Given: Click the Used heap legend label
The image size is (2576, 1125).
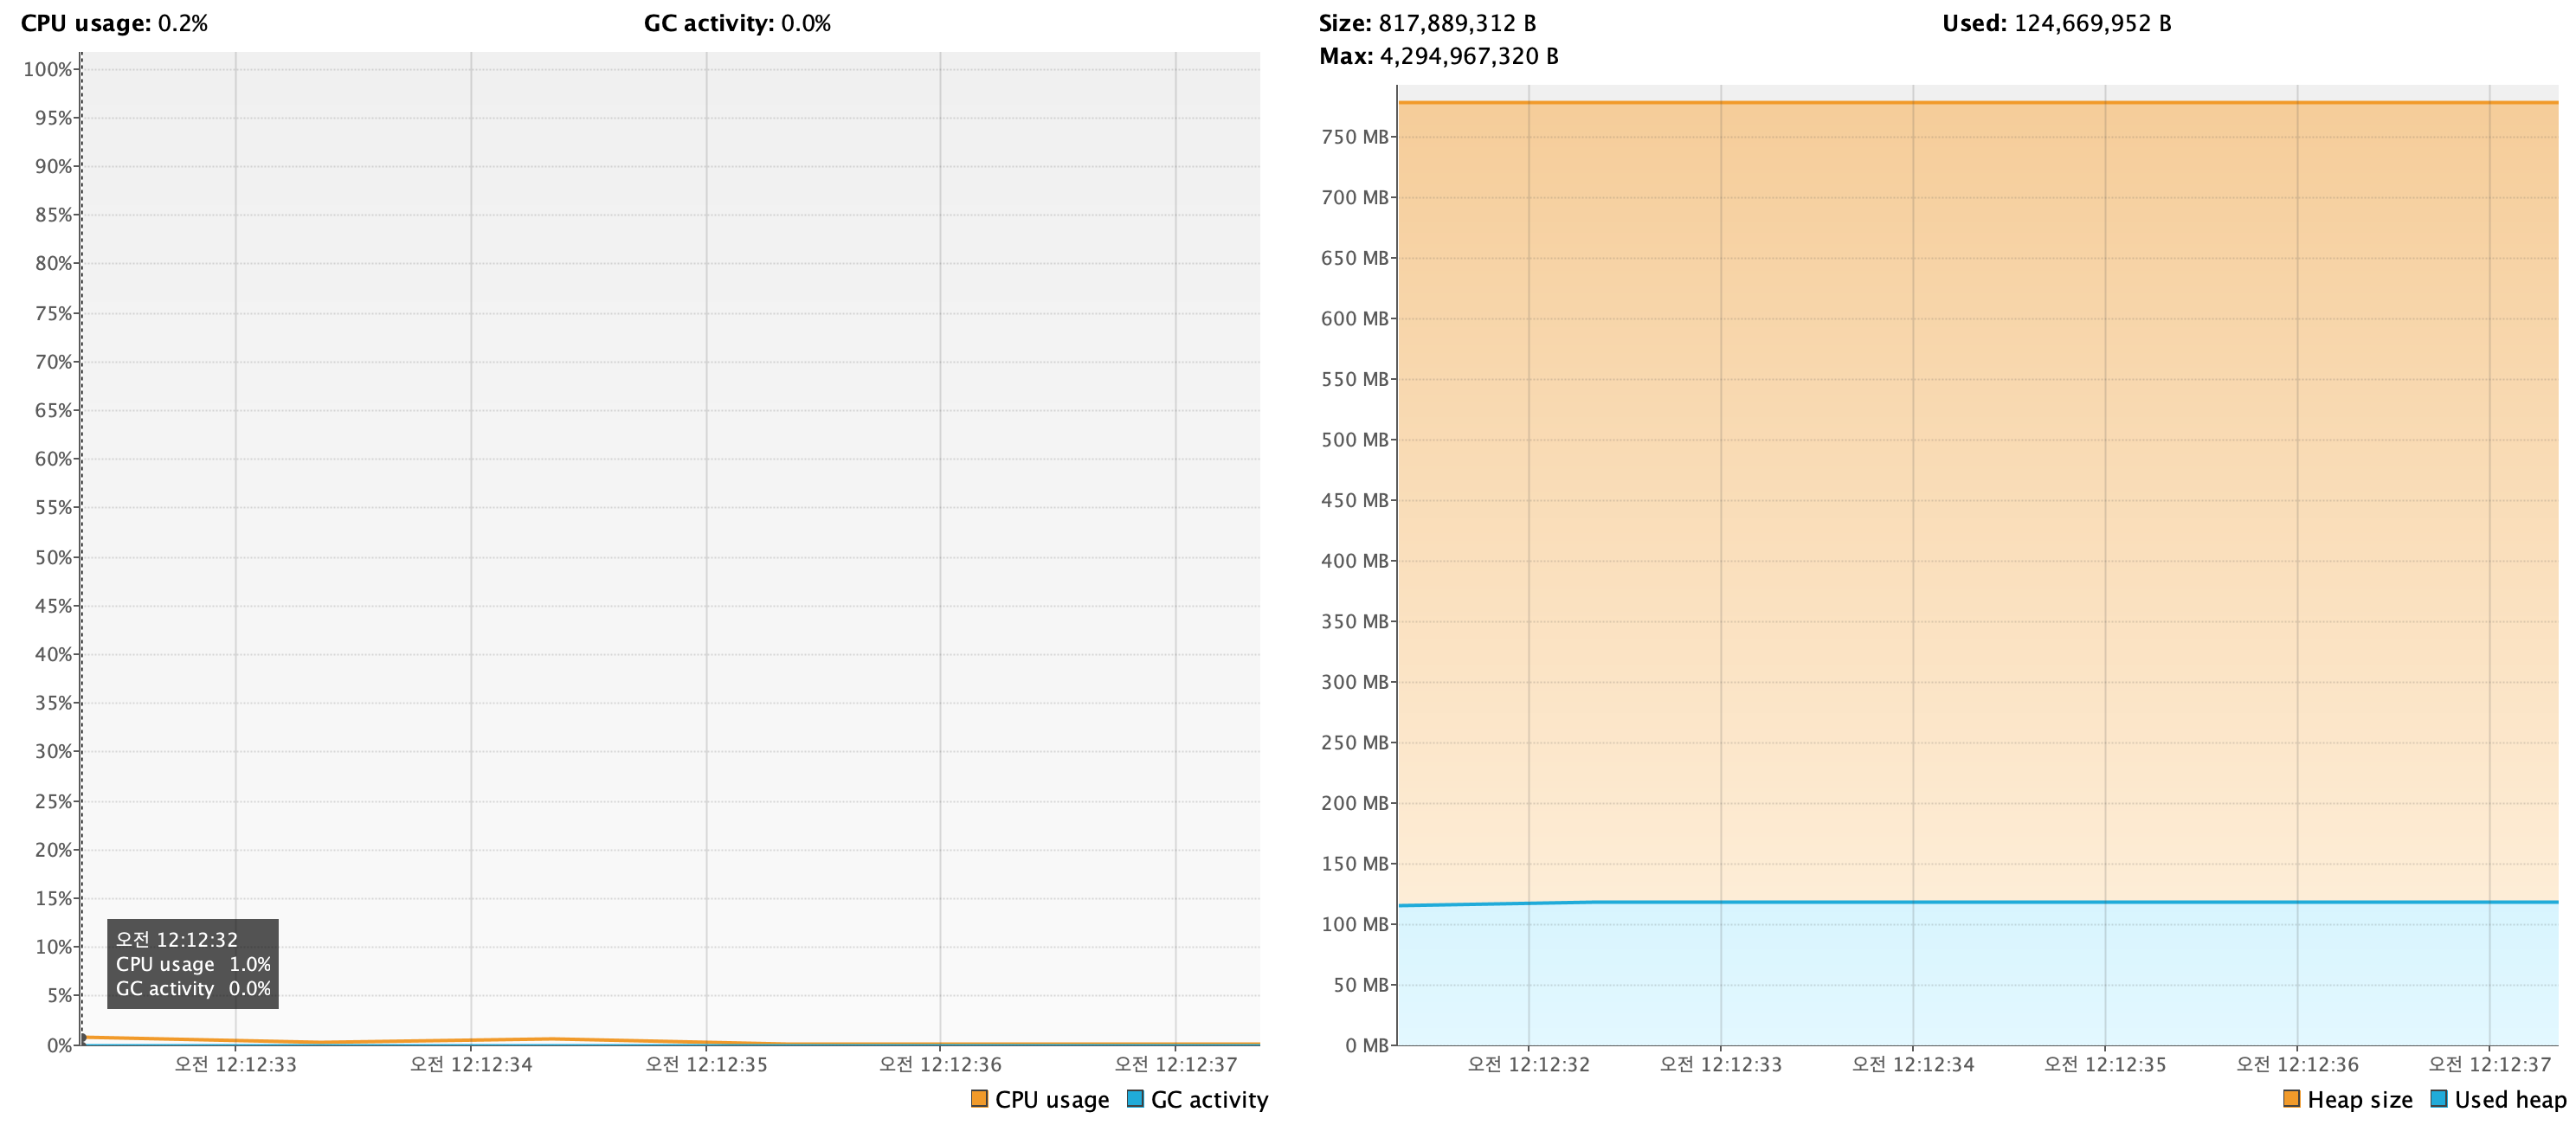Looking at the screenshot, I should click(2510, 1099).
